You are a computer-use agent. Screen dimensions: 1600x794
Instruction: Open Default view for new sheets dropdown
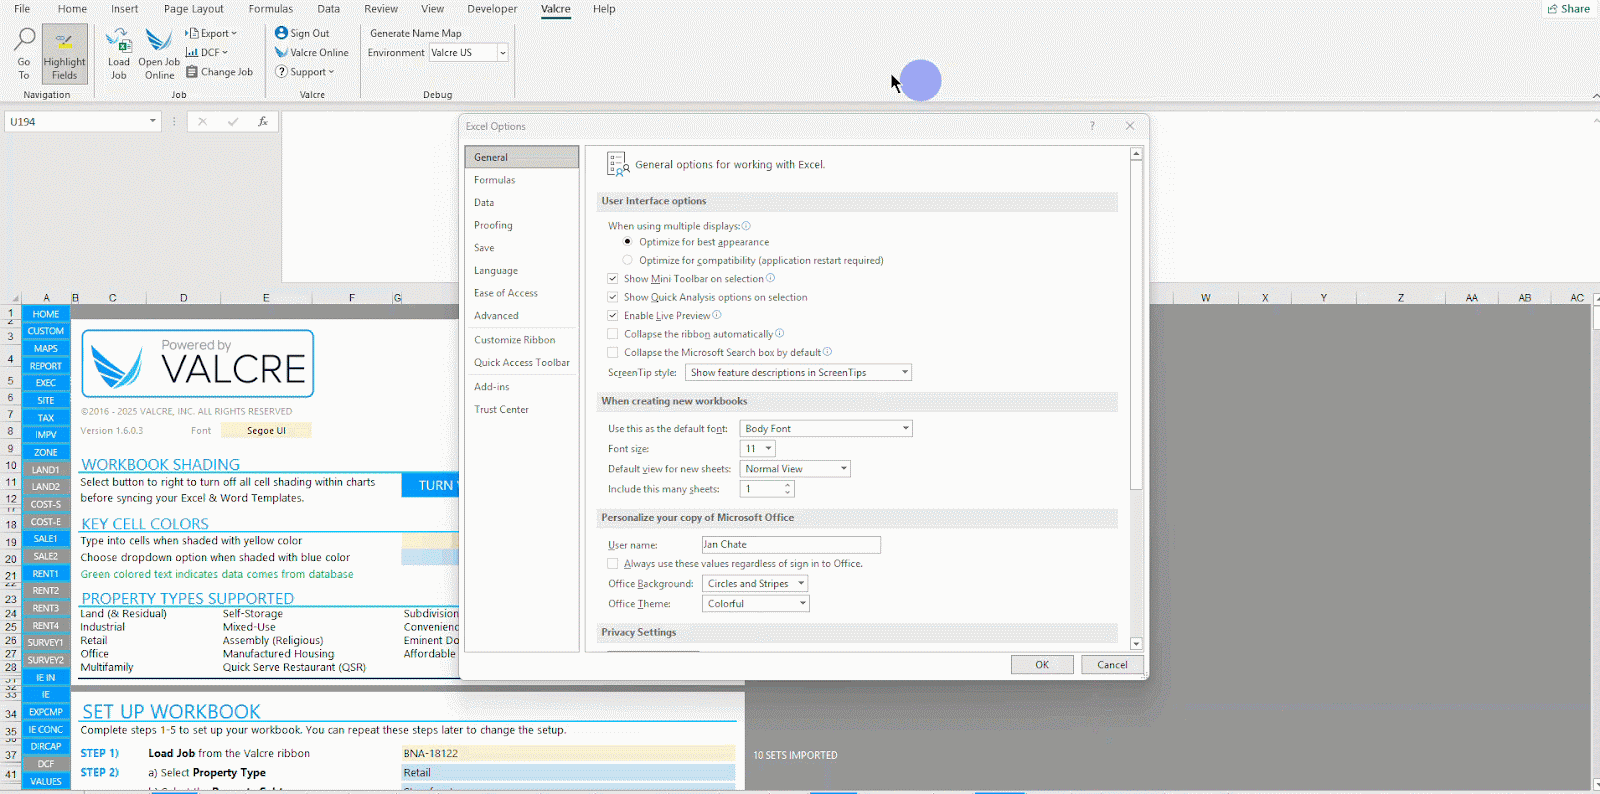[795, 469]
